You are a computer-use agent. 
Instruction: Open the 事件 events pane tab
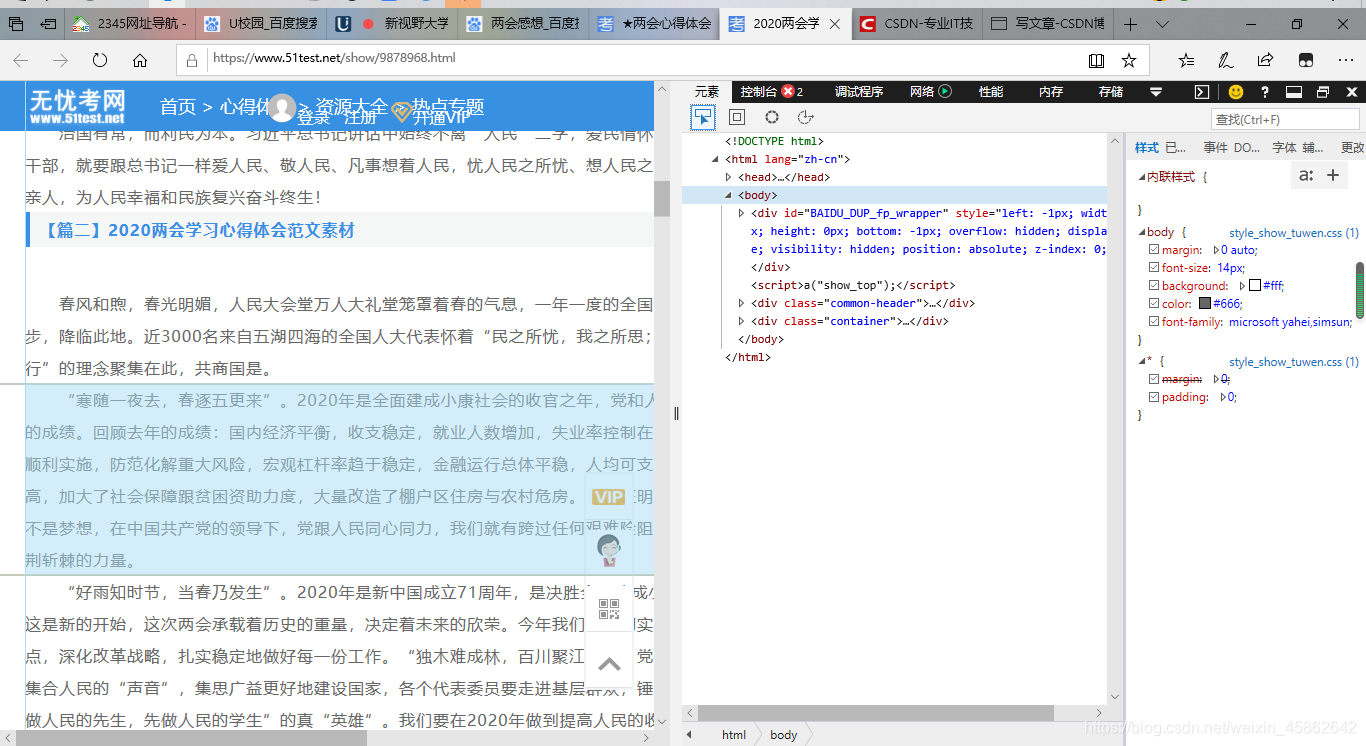pos(1215,147)
